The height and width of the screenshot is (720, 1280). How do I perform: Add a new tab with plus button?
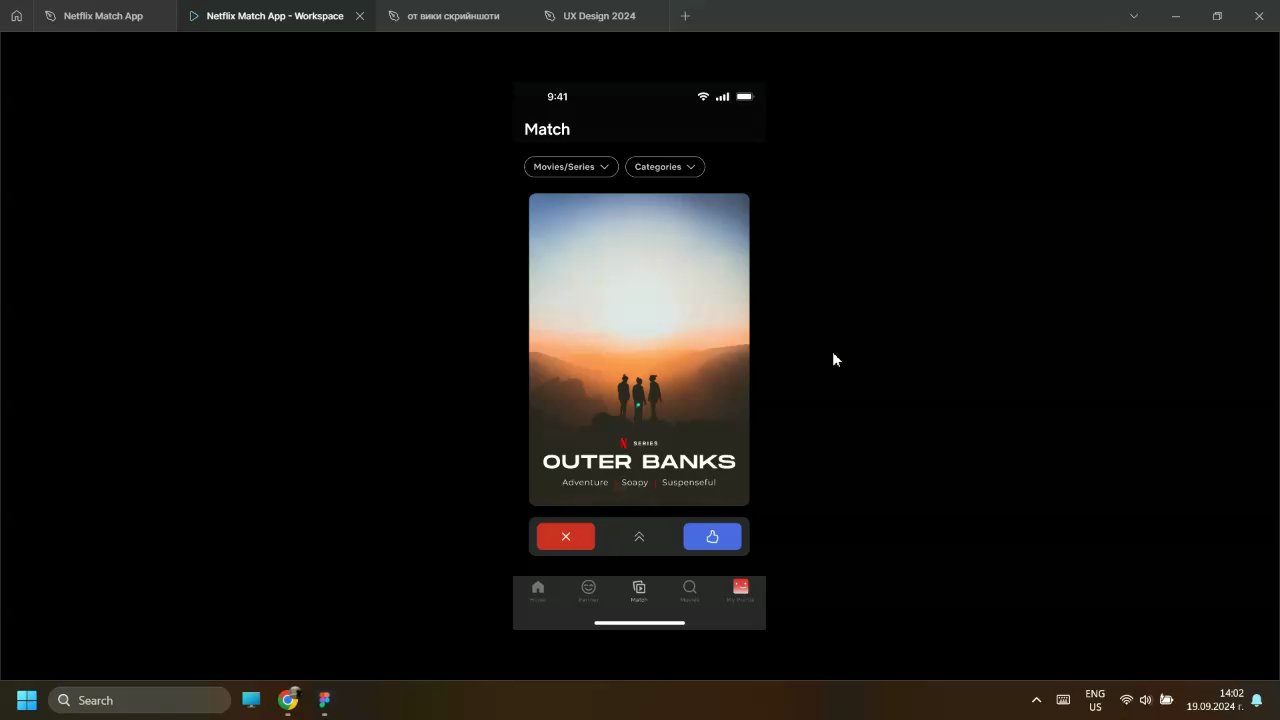click(685, 16)
